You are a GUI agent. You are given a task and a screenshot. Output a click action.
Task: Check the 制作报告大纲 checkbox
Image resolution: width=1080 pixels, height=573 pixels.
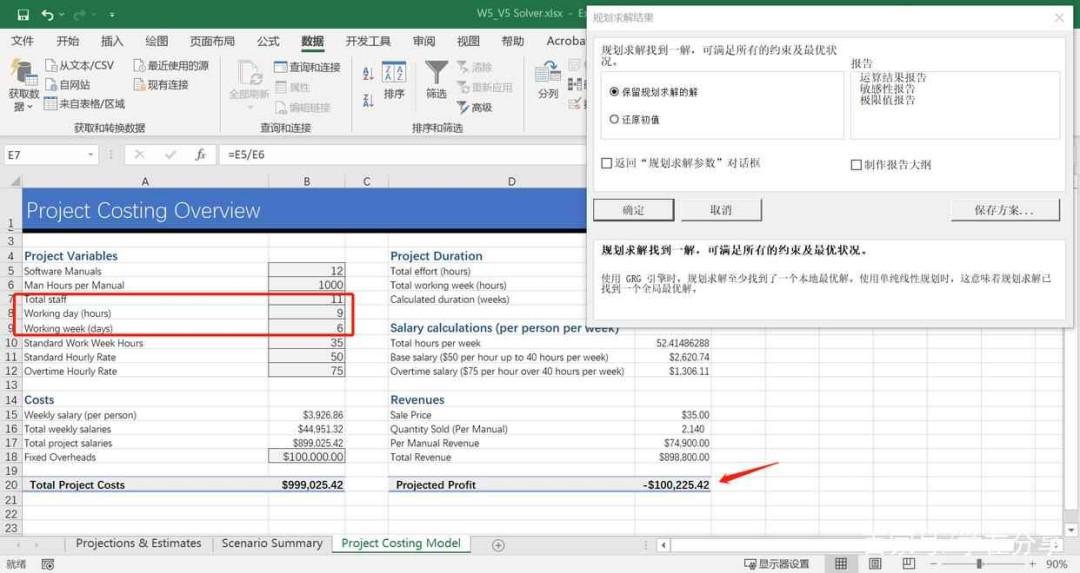click(856, 165)
